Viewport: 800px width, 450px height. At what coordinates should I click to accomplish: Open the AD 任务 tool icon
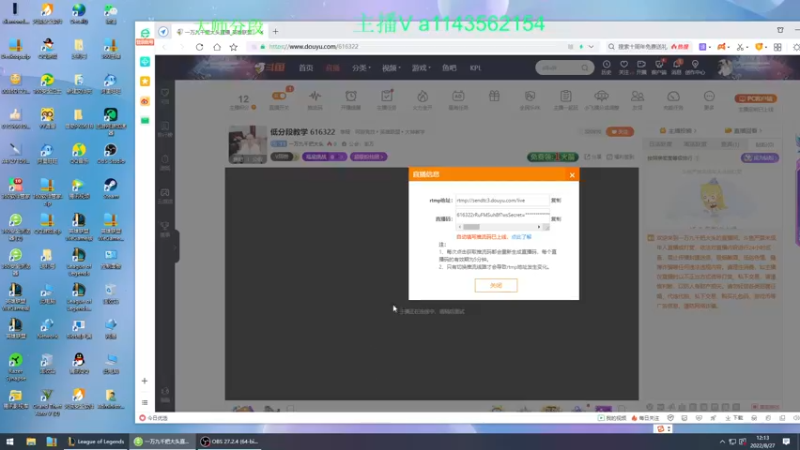coord(458,99)
